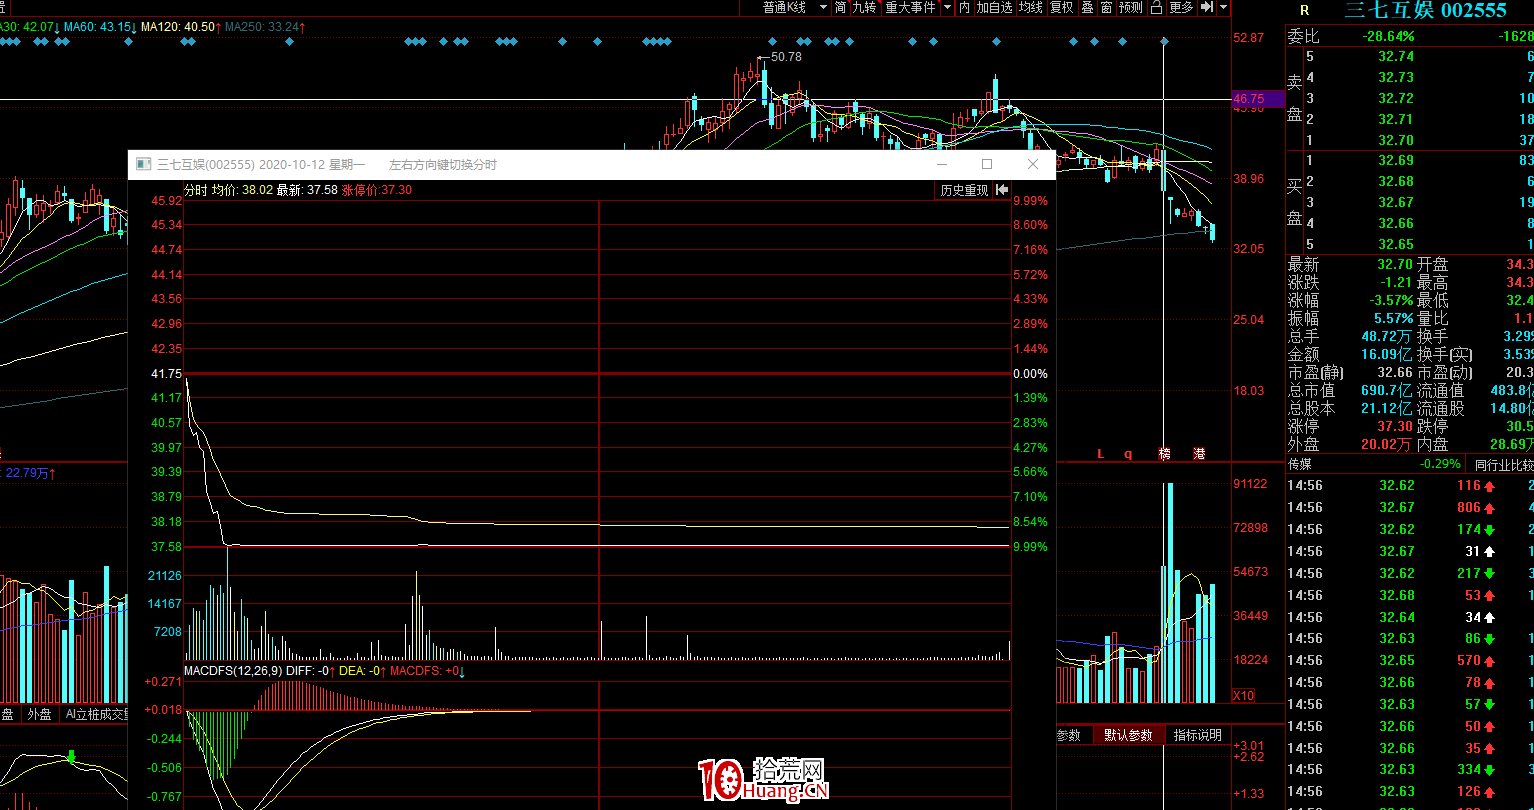Open the 重大事件 events button
Image resolution: width=1534 pixels, height=810 pixels.
pyautogui.click(x=910, y=7)
